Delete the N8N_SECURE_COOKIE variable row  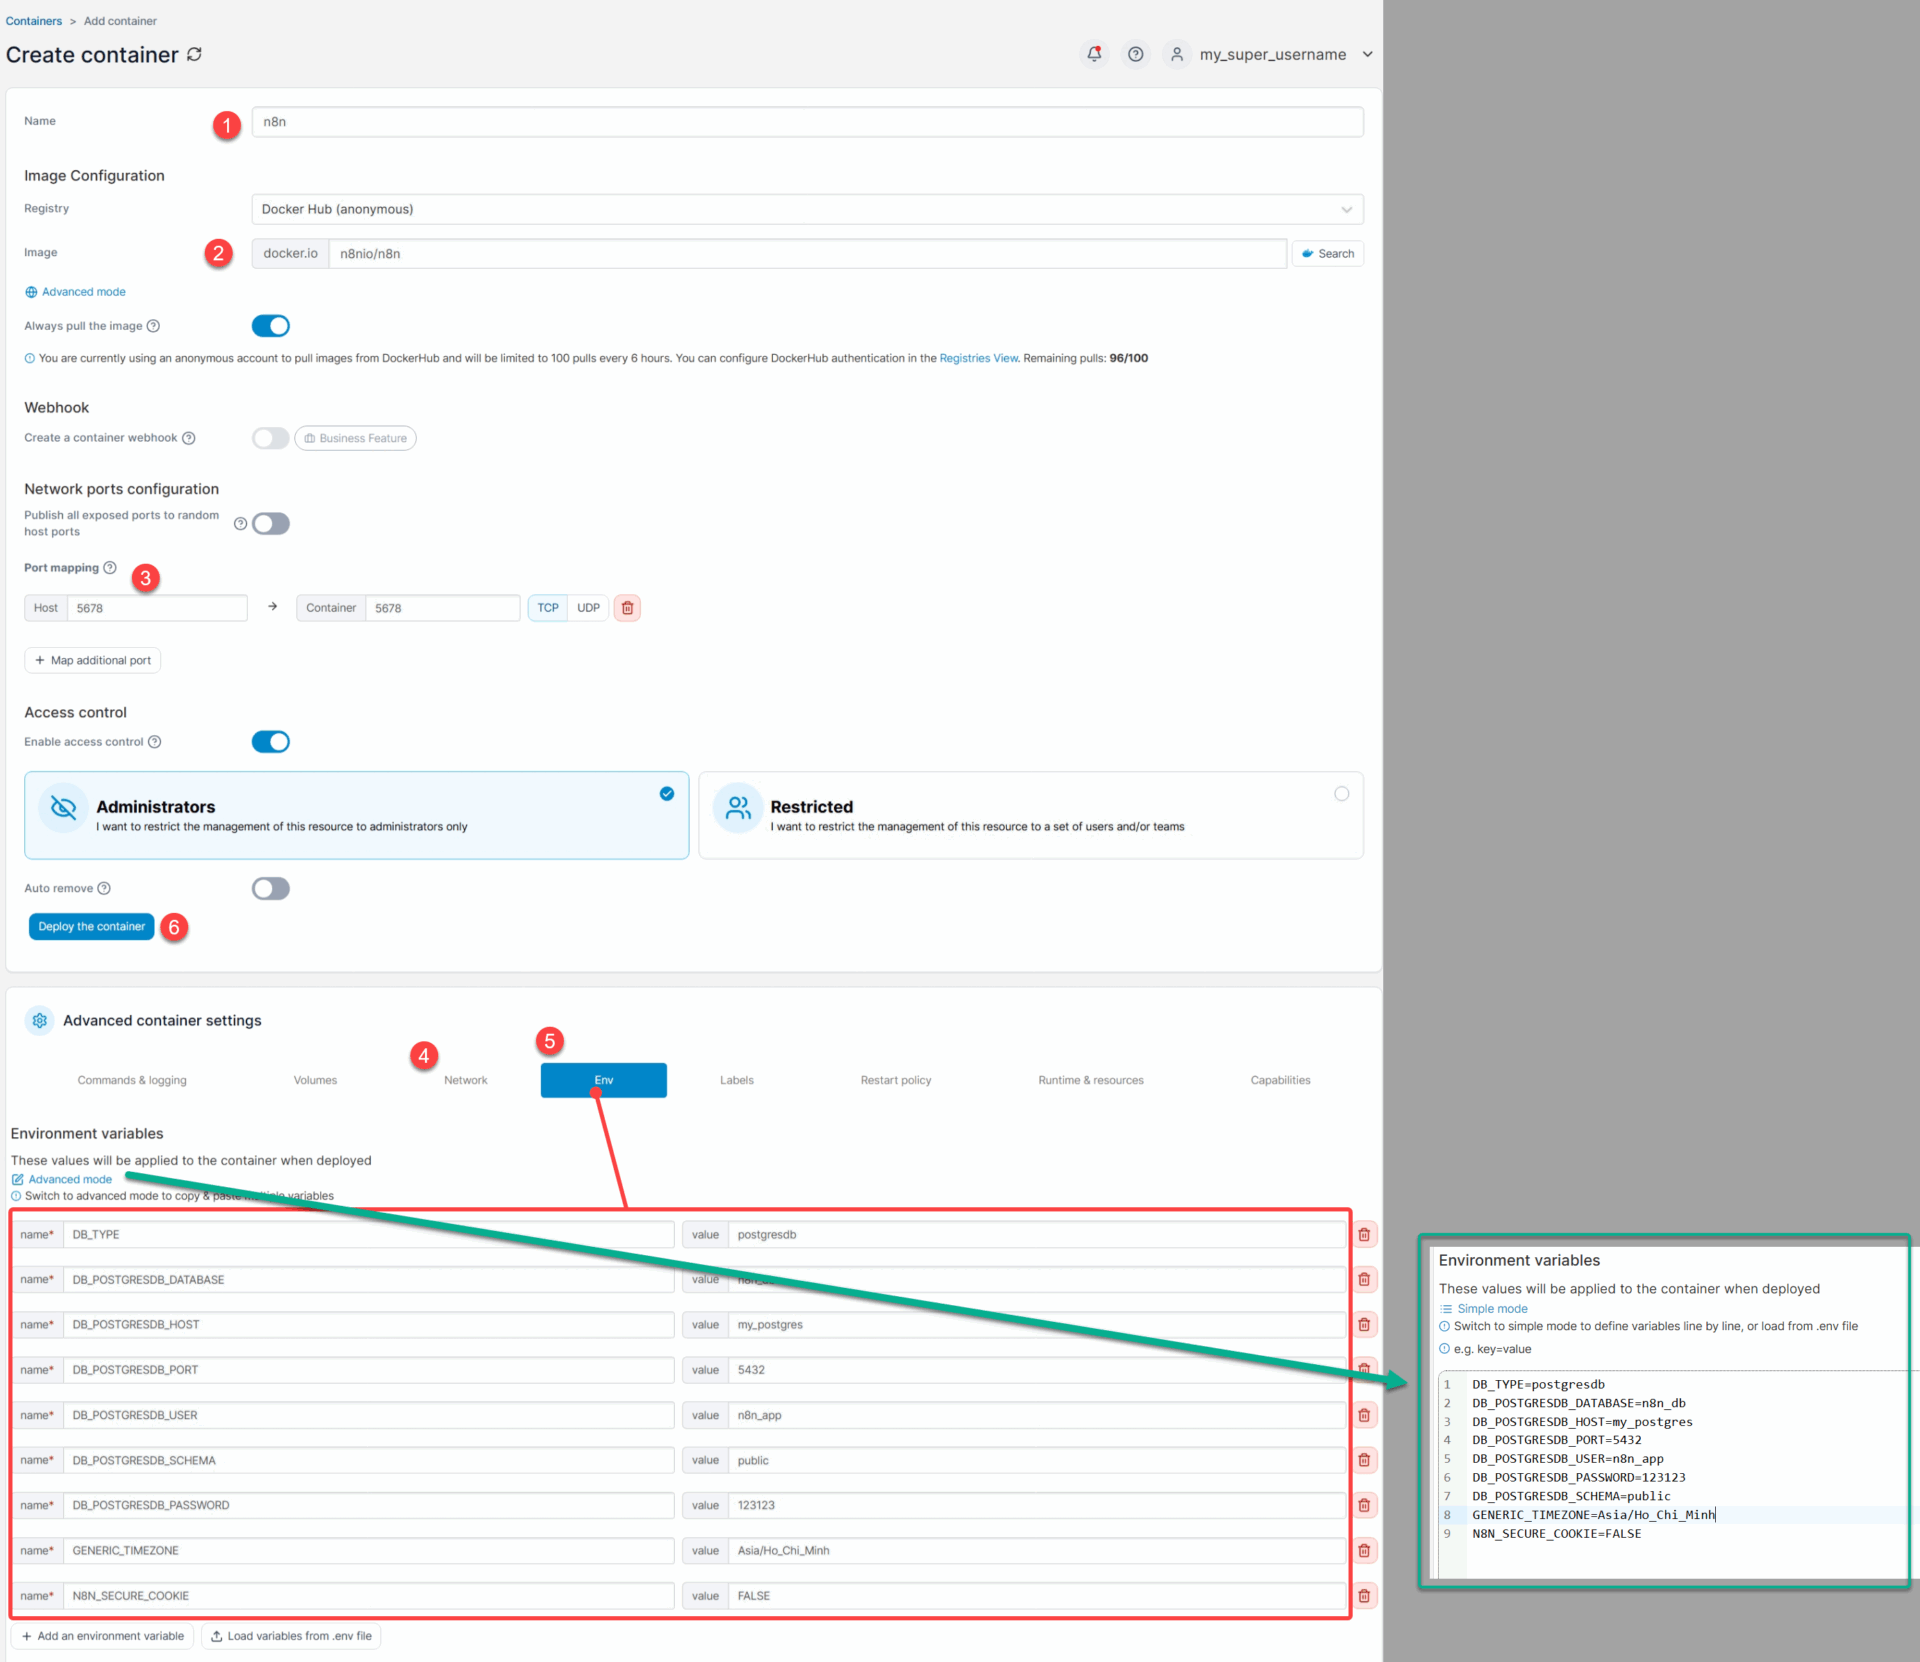pos(1364,1596)
